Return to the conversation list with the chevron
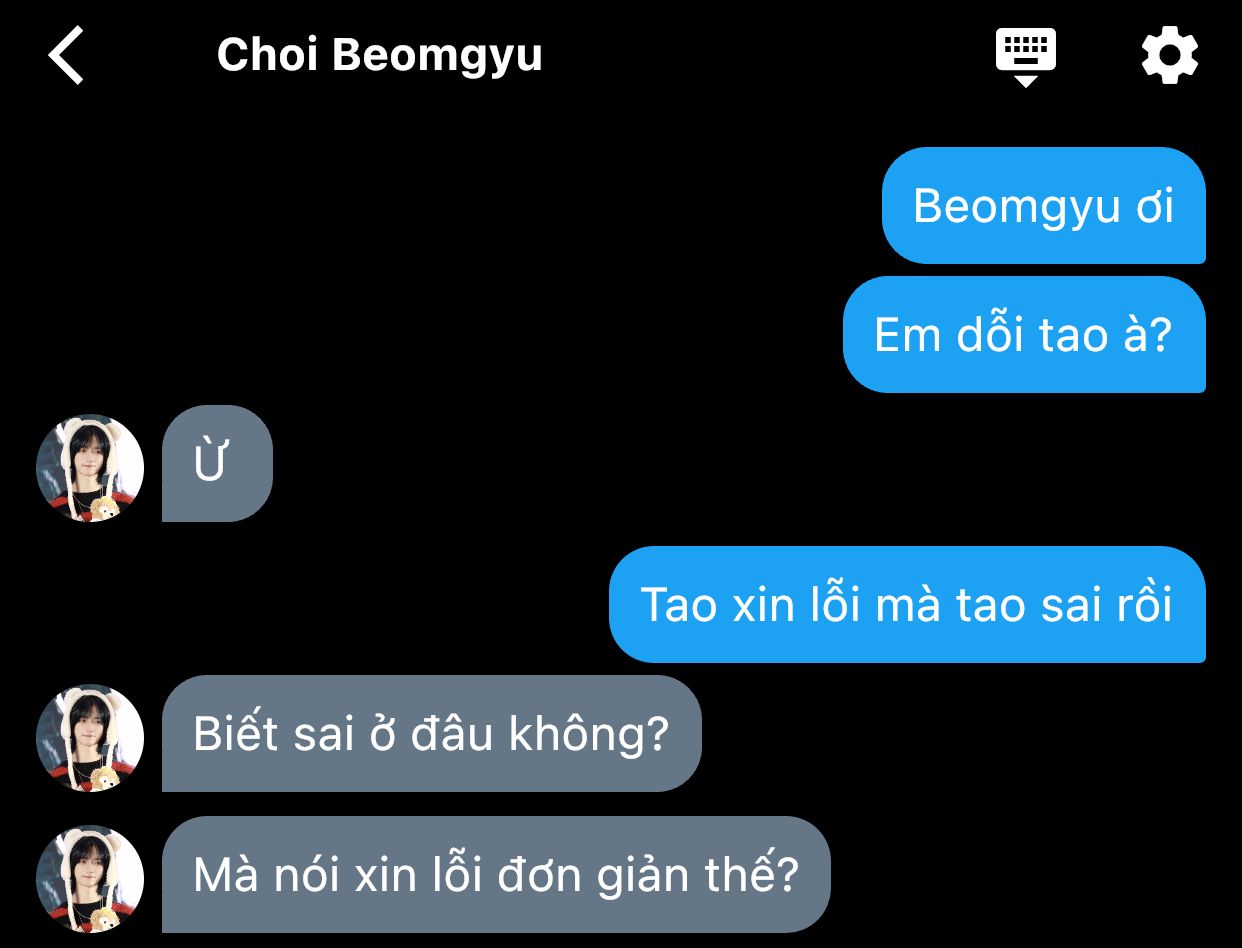This screenshot has height=948, width=1242. point(66,55)
